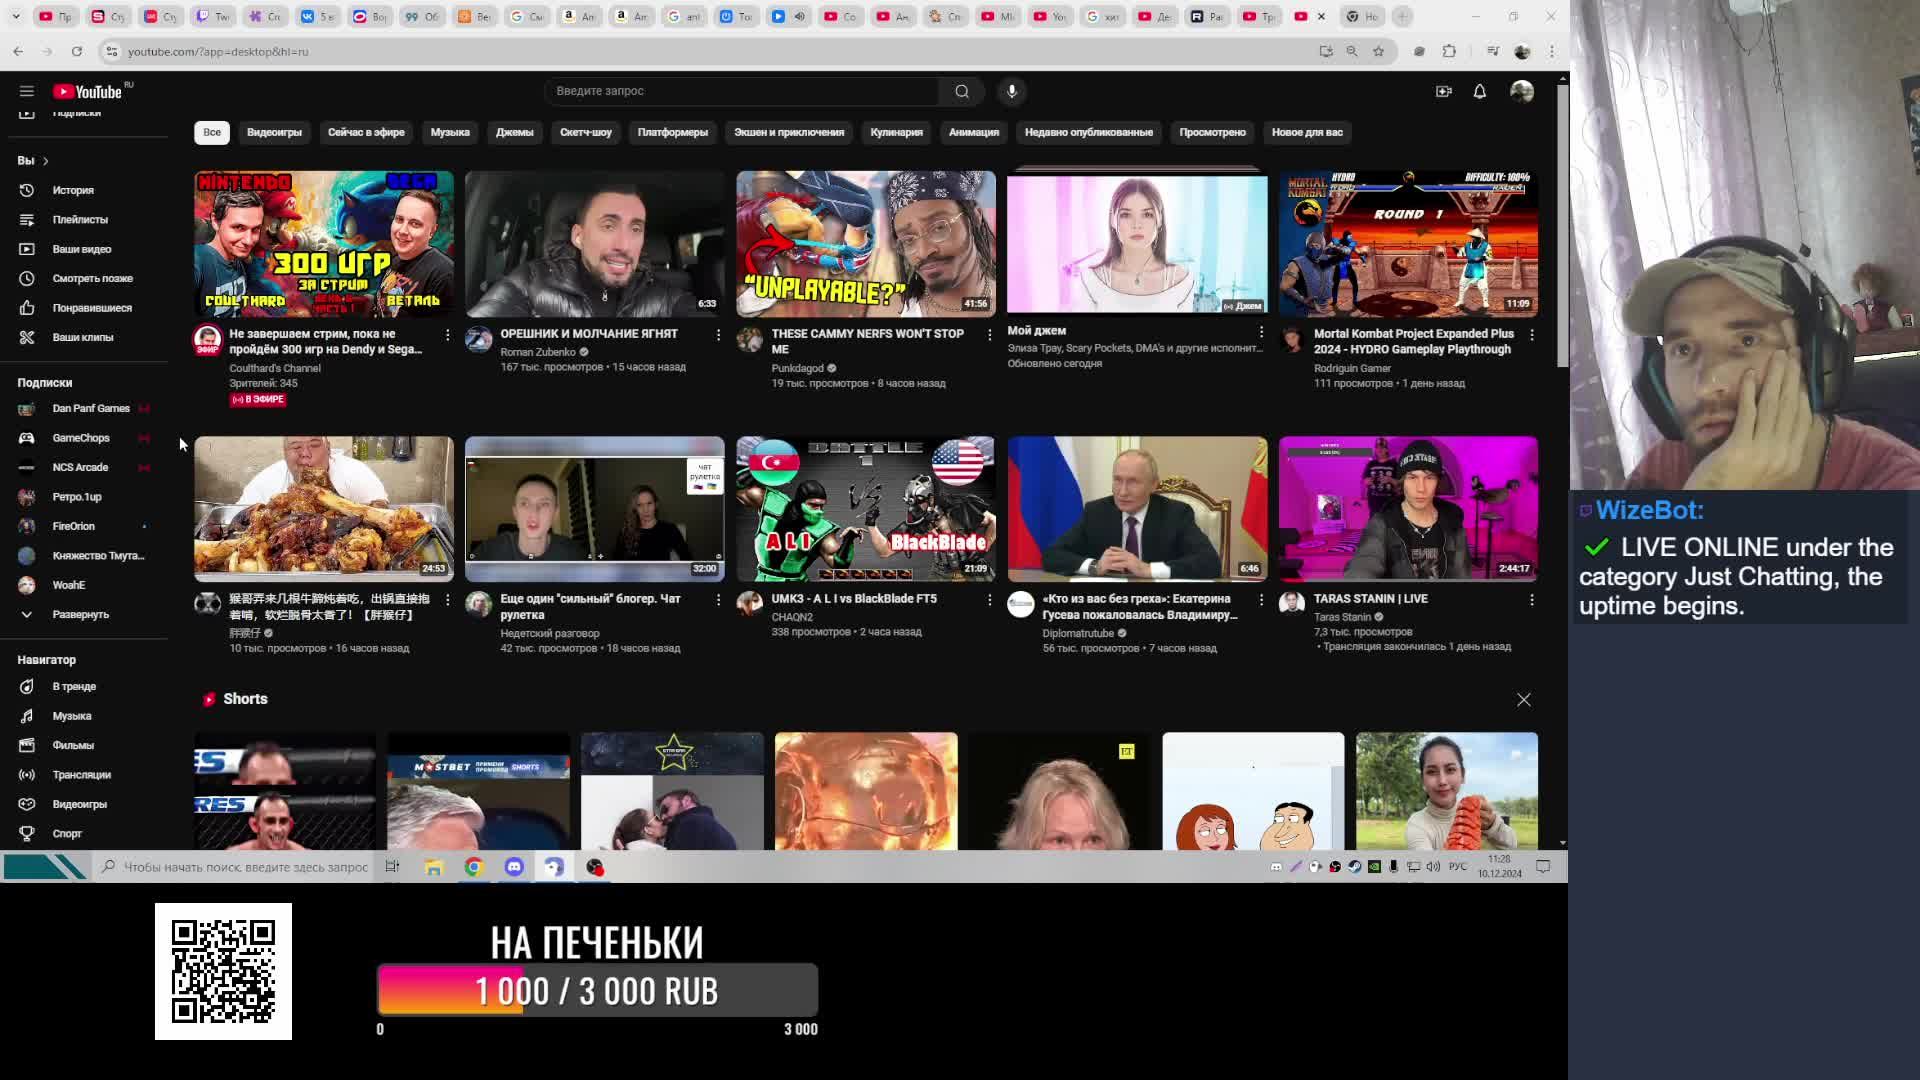The height and width of the screenshot is (1080, 1920).
Task: Open Trending in the Navigator section
Action: click(x=74, y=686)
